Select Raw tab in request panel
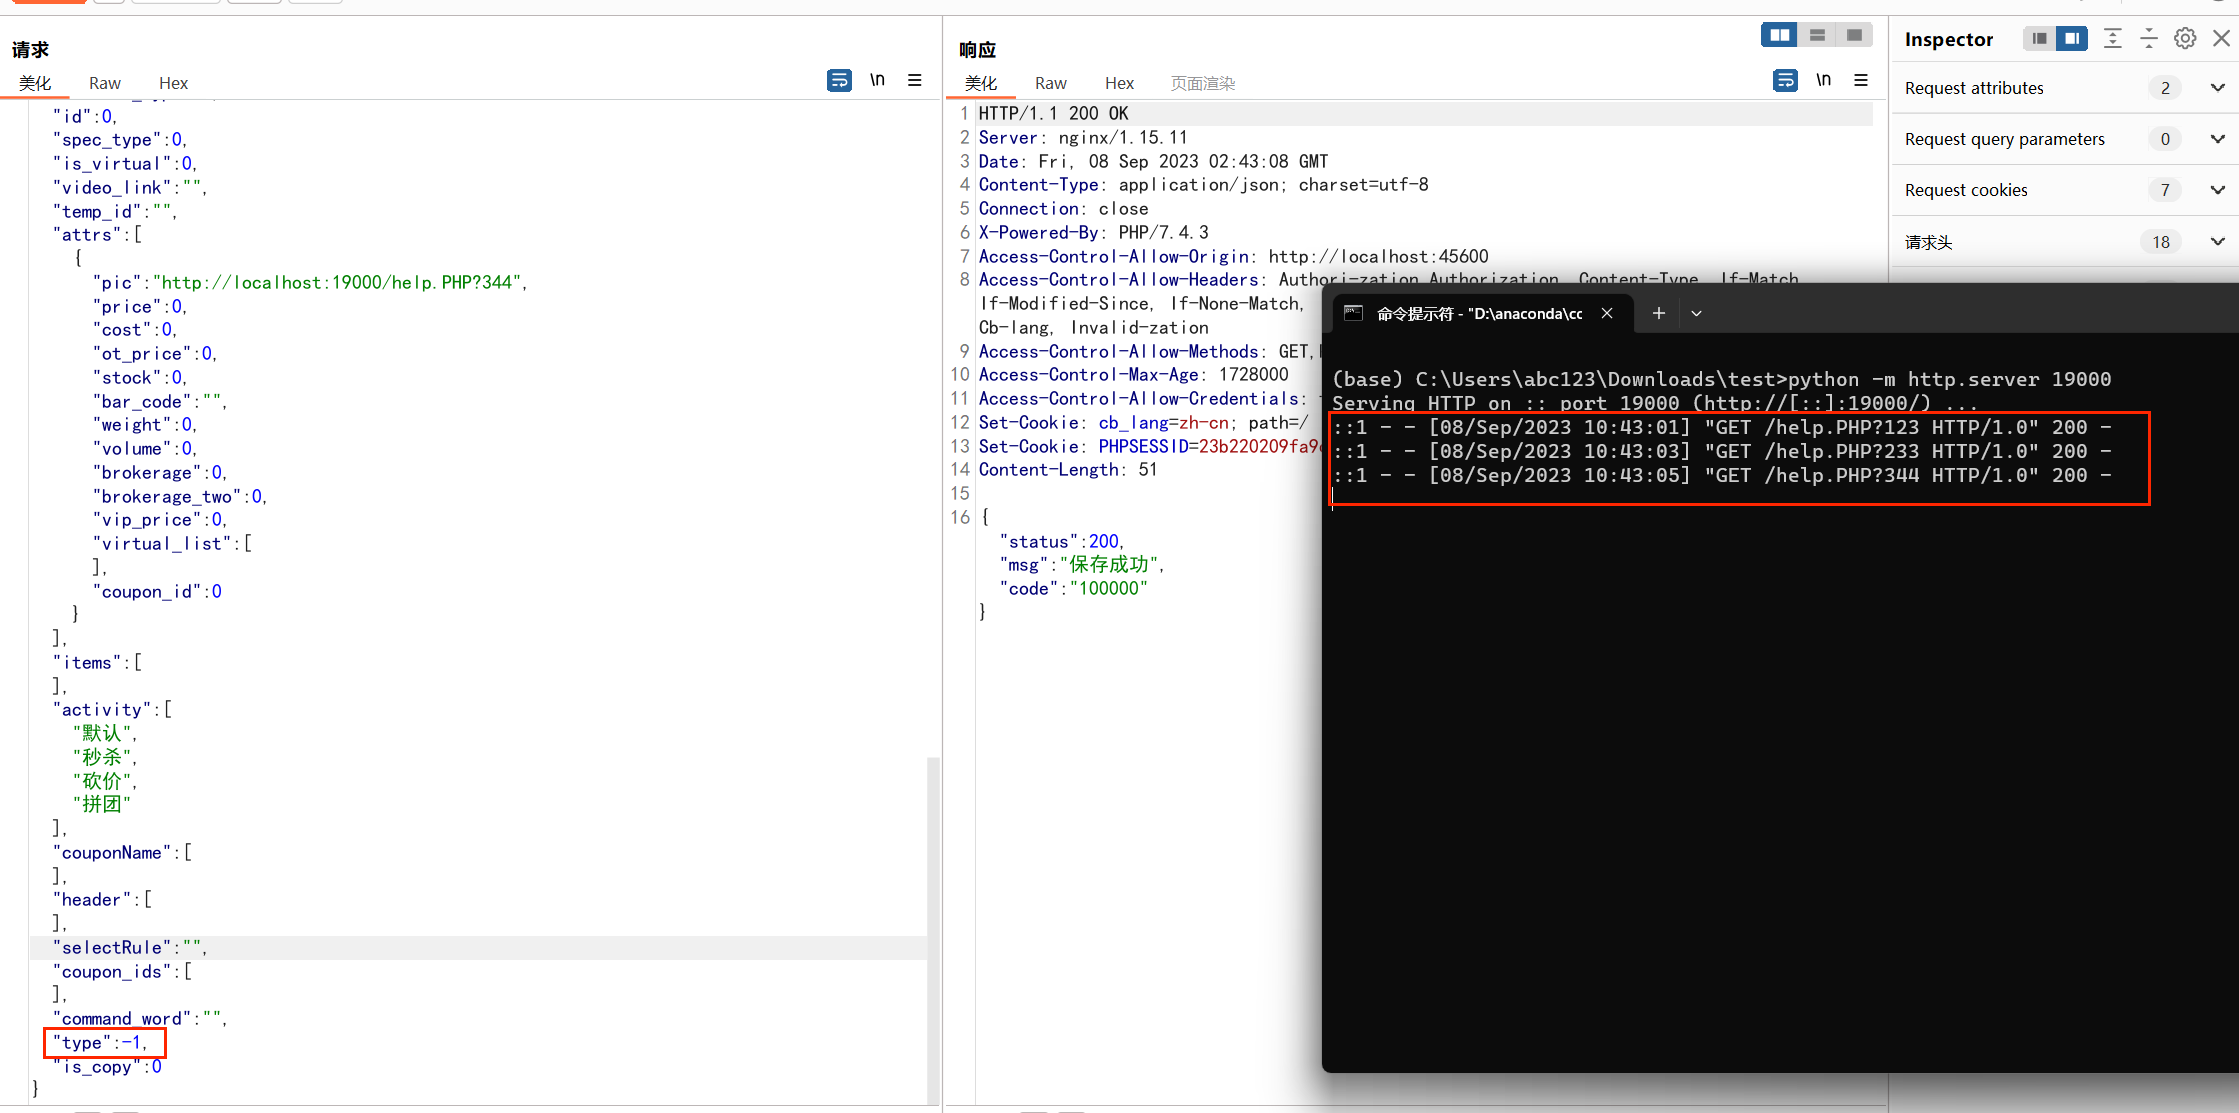 (104, 83)
